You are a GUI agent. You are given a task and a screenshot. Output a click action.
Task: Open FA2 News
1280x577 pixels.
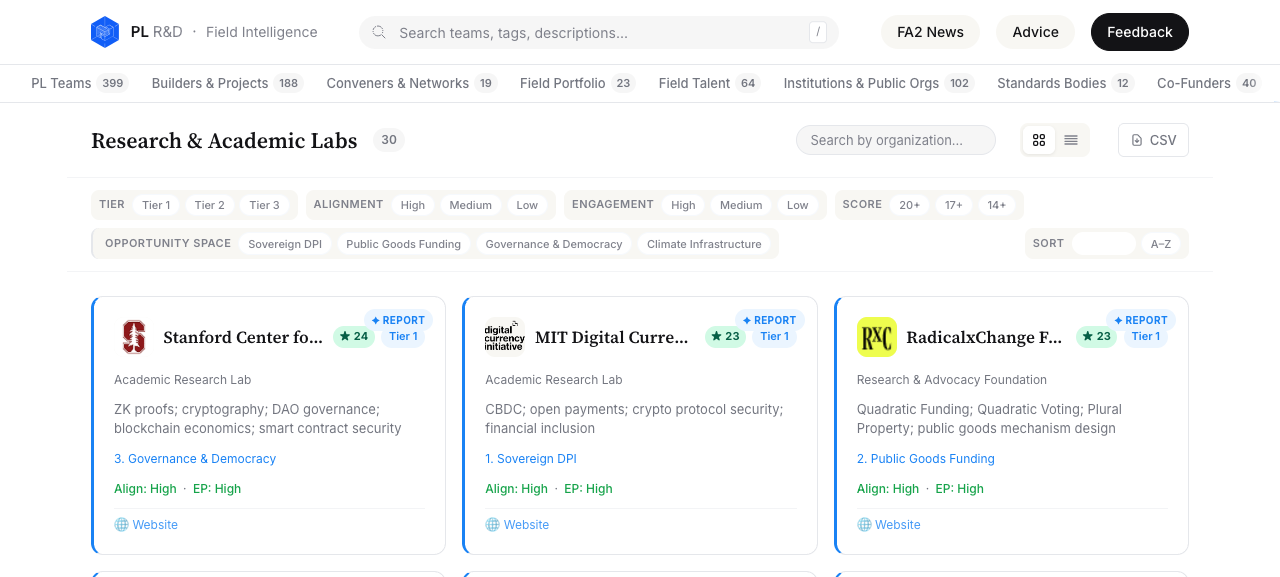tap(930, 32)
